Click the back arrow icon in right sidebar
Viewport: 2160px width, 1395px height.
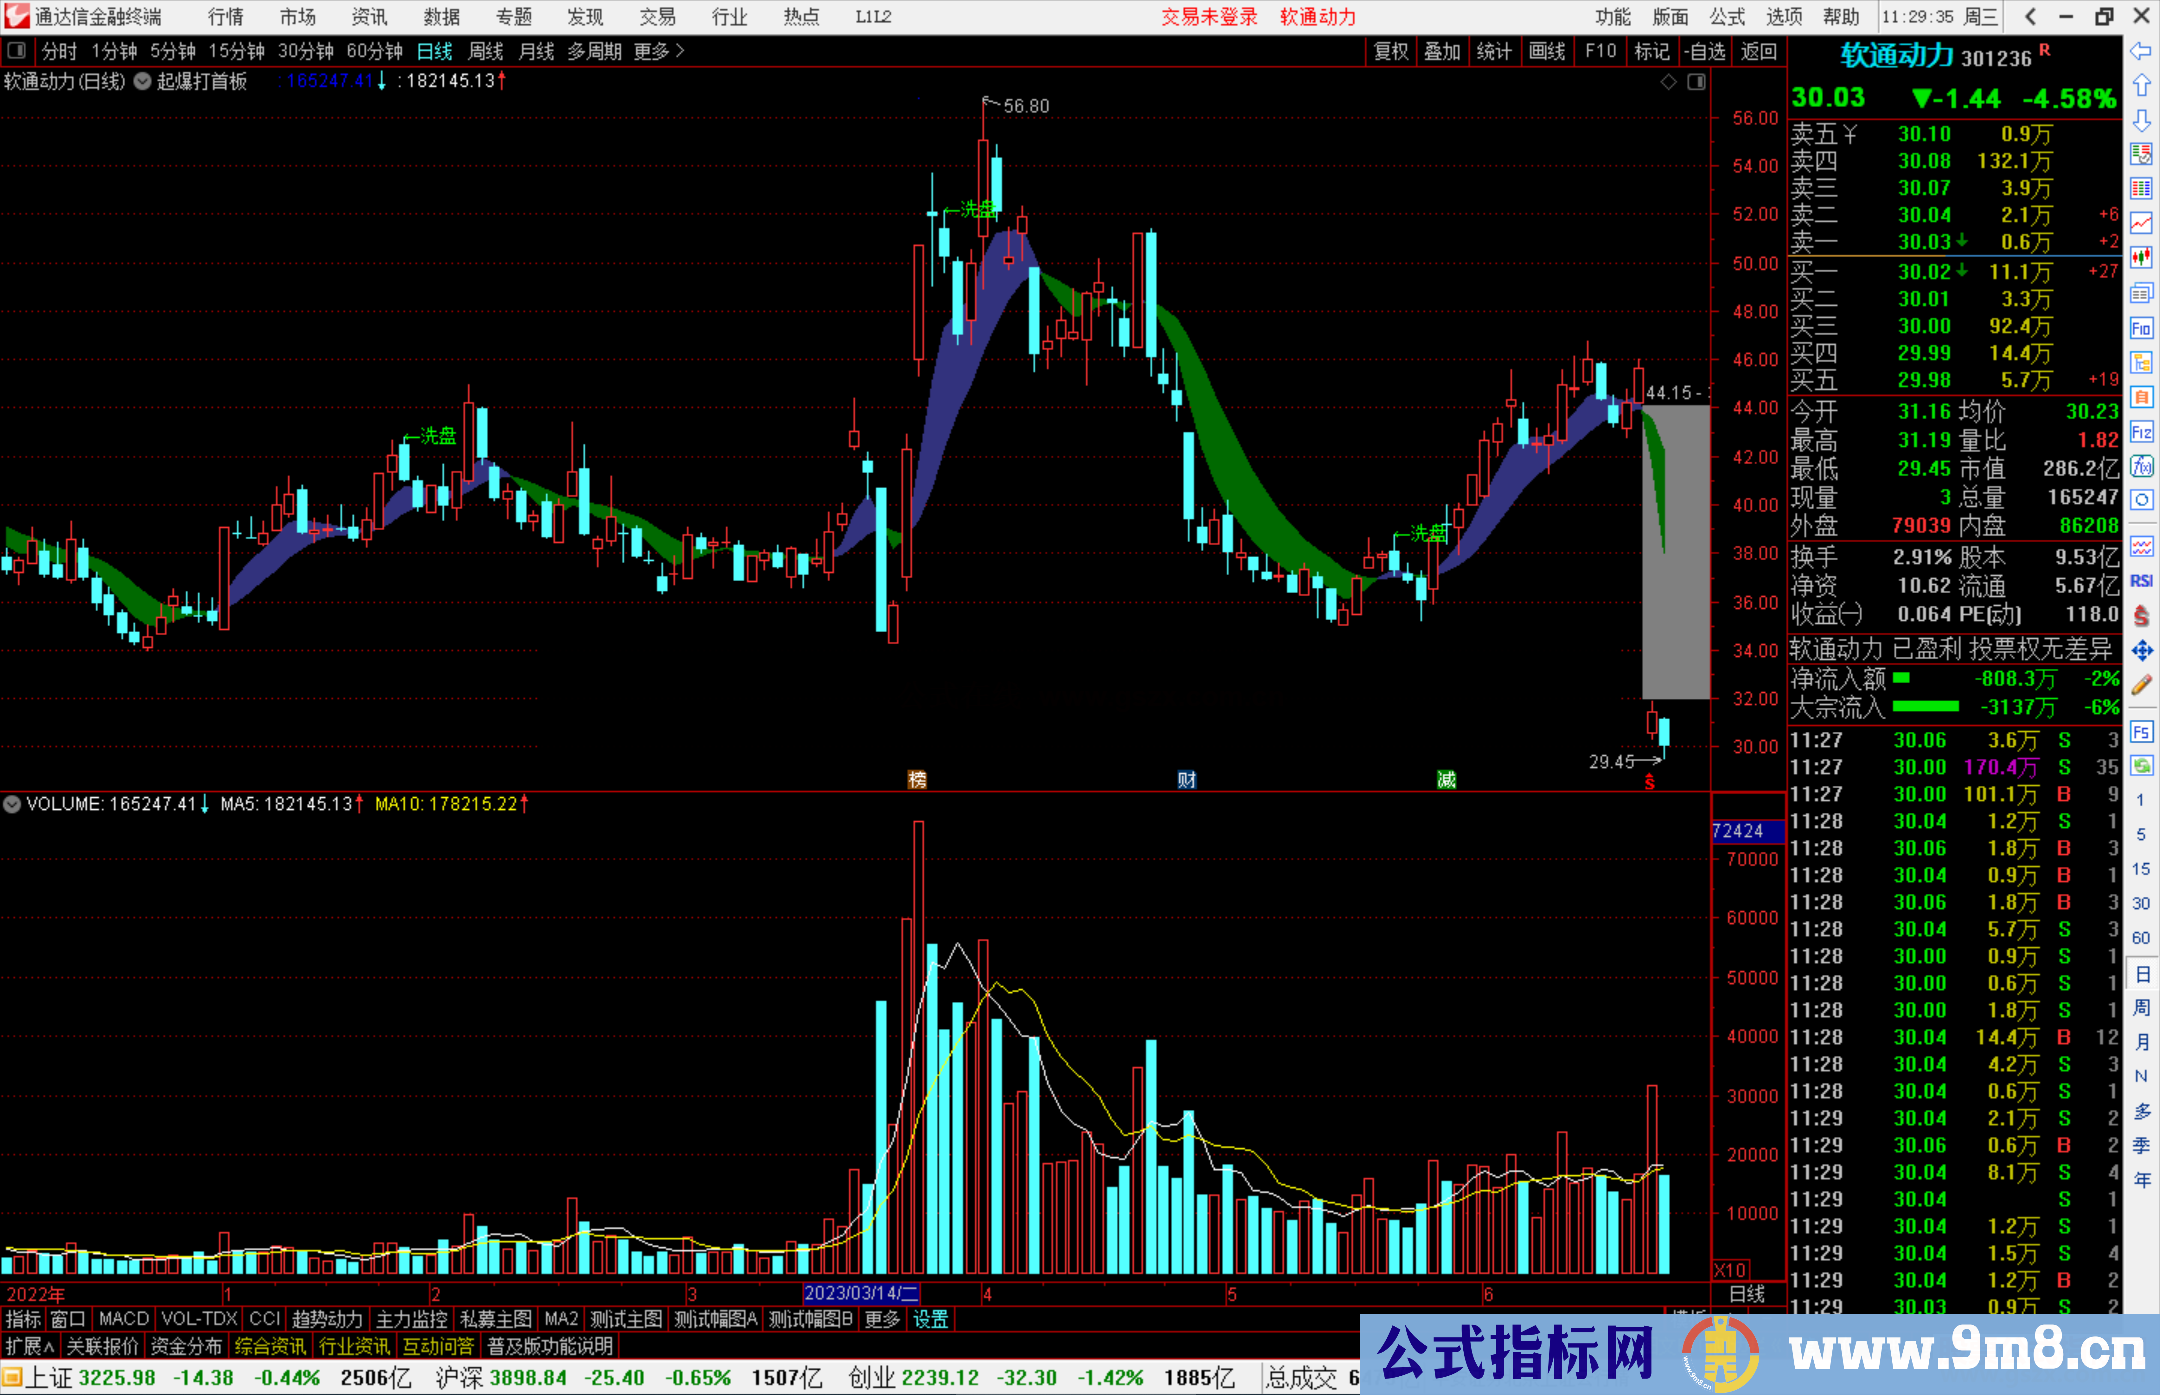coord(2141,50)
